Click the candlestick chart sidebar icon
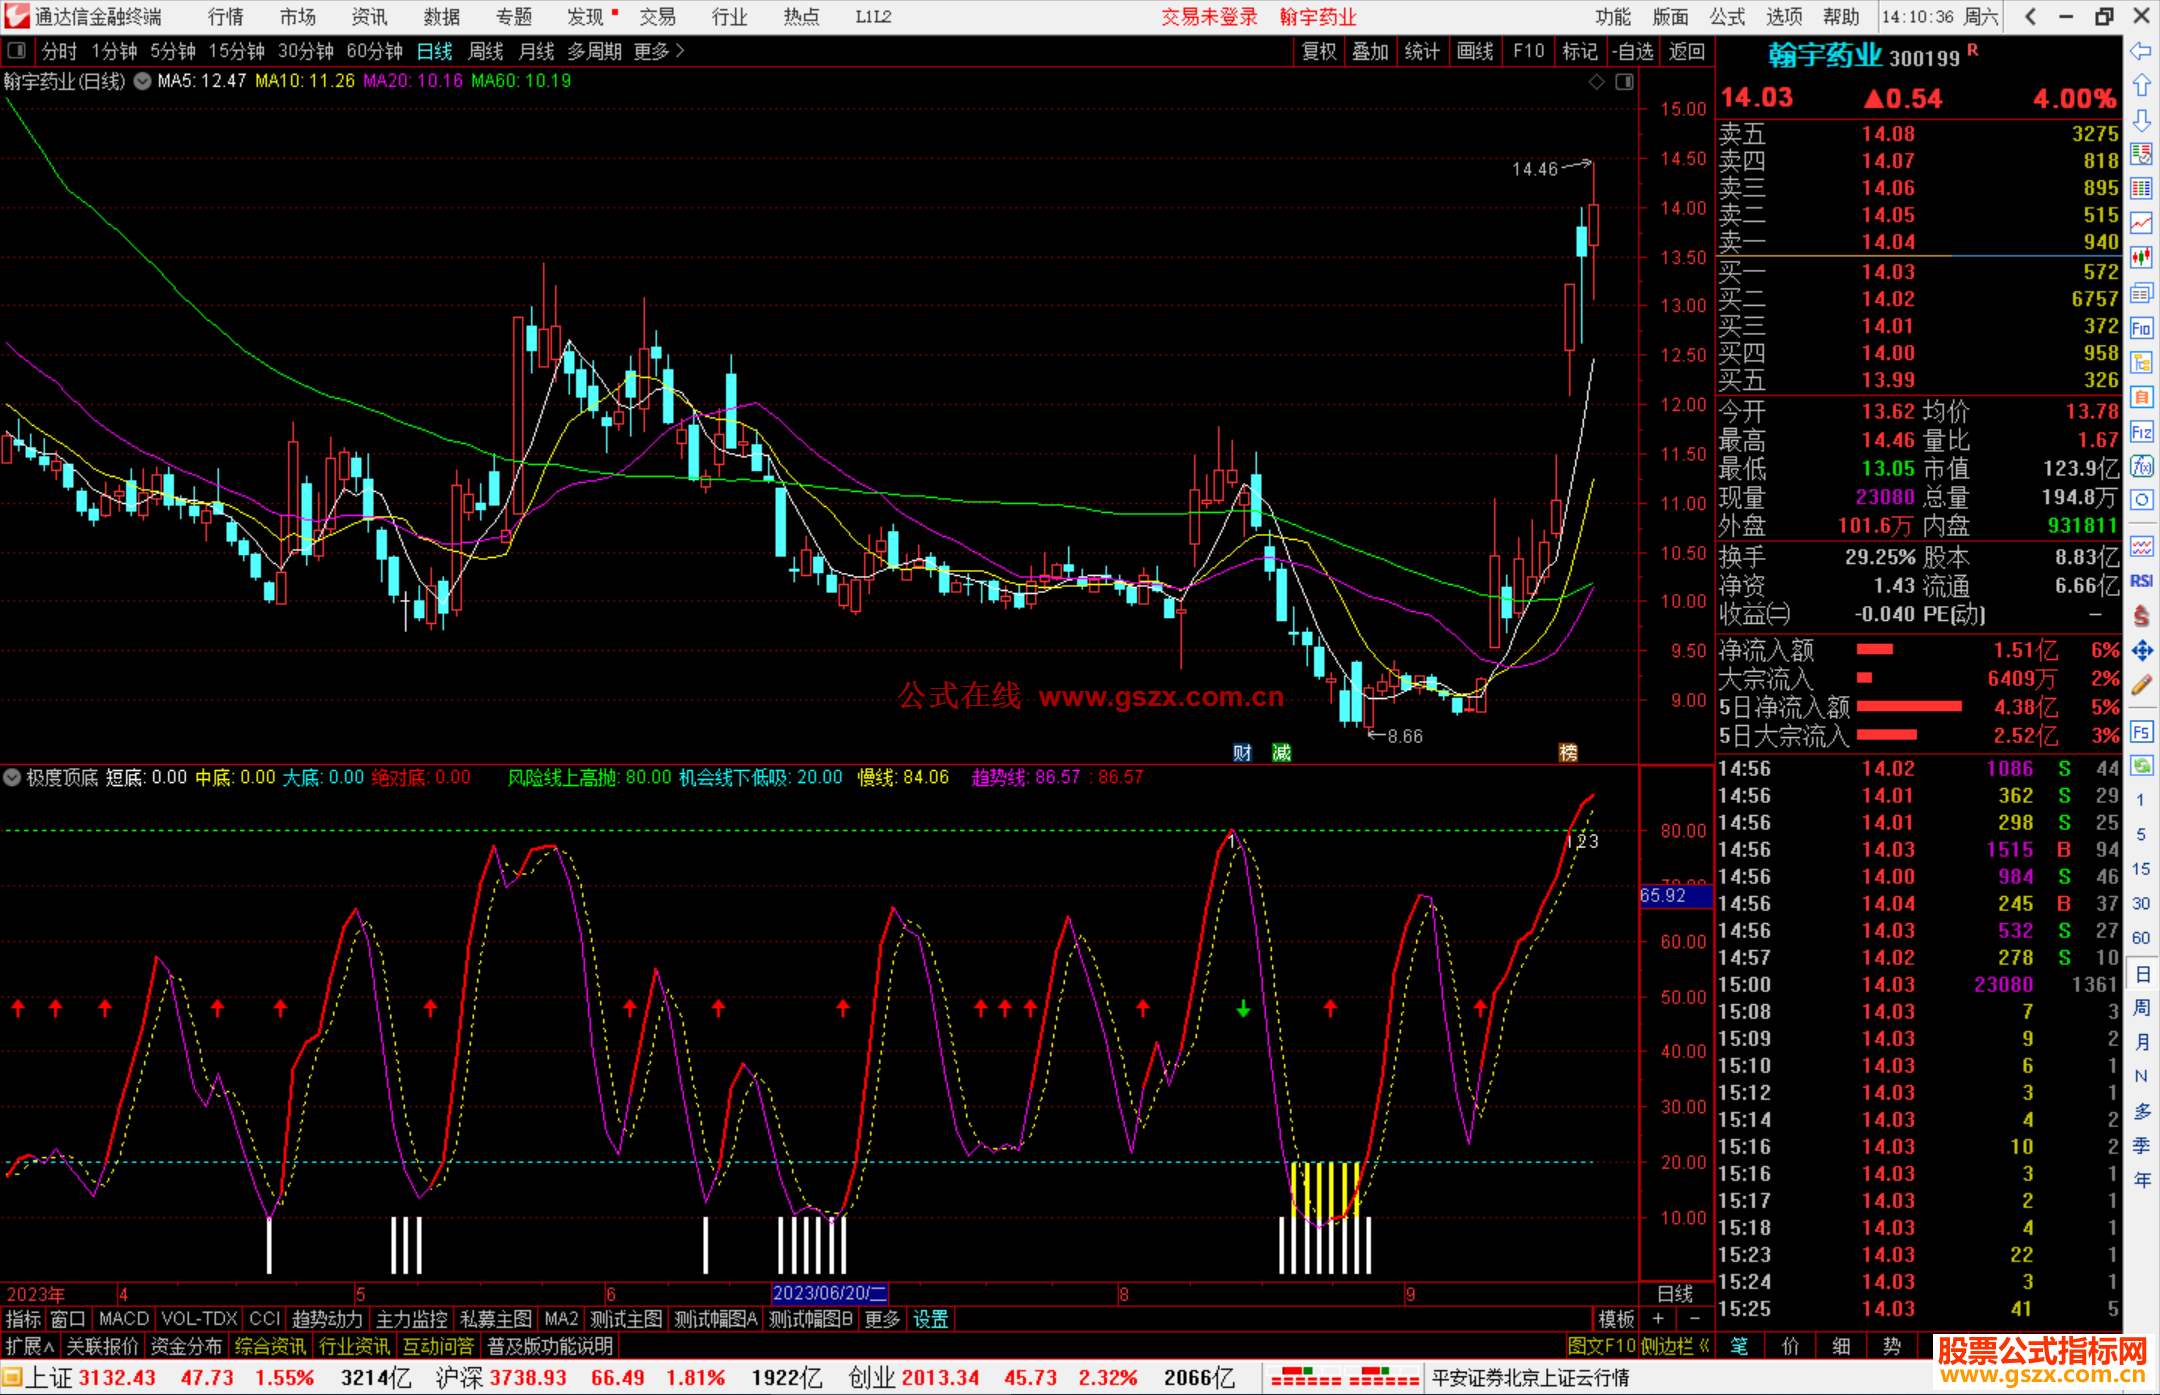The height and width of the screenshot is (1395, 2160). coord(2141,258)
